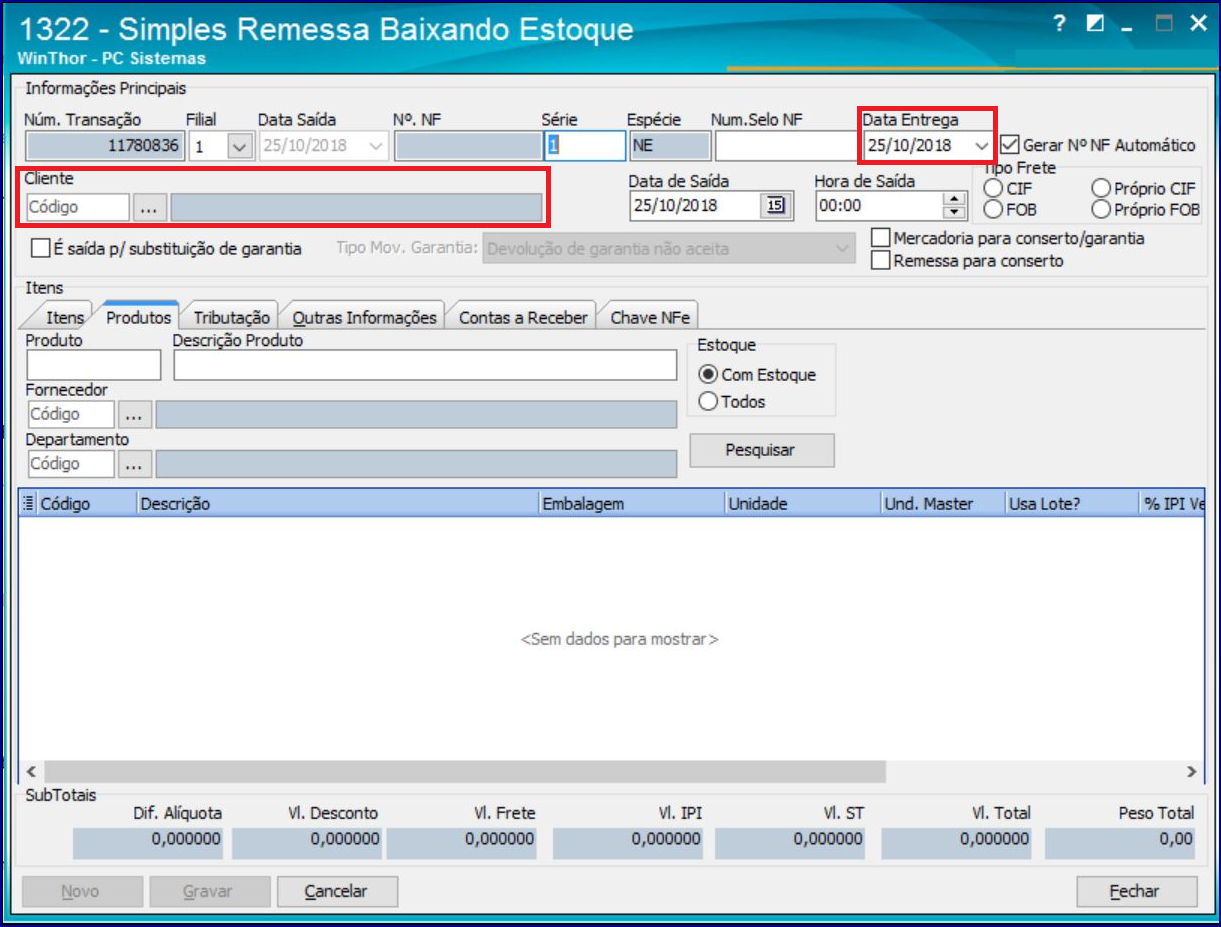Click the Dif. Alíquota subtotal value
The image size is (1221, 927).
tap(149, 843)
